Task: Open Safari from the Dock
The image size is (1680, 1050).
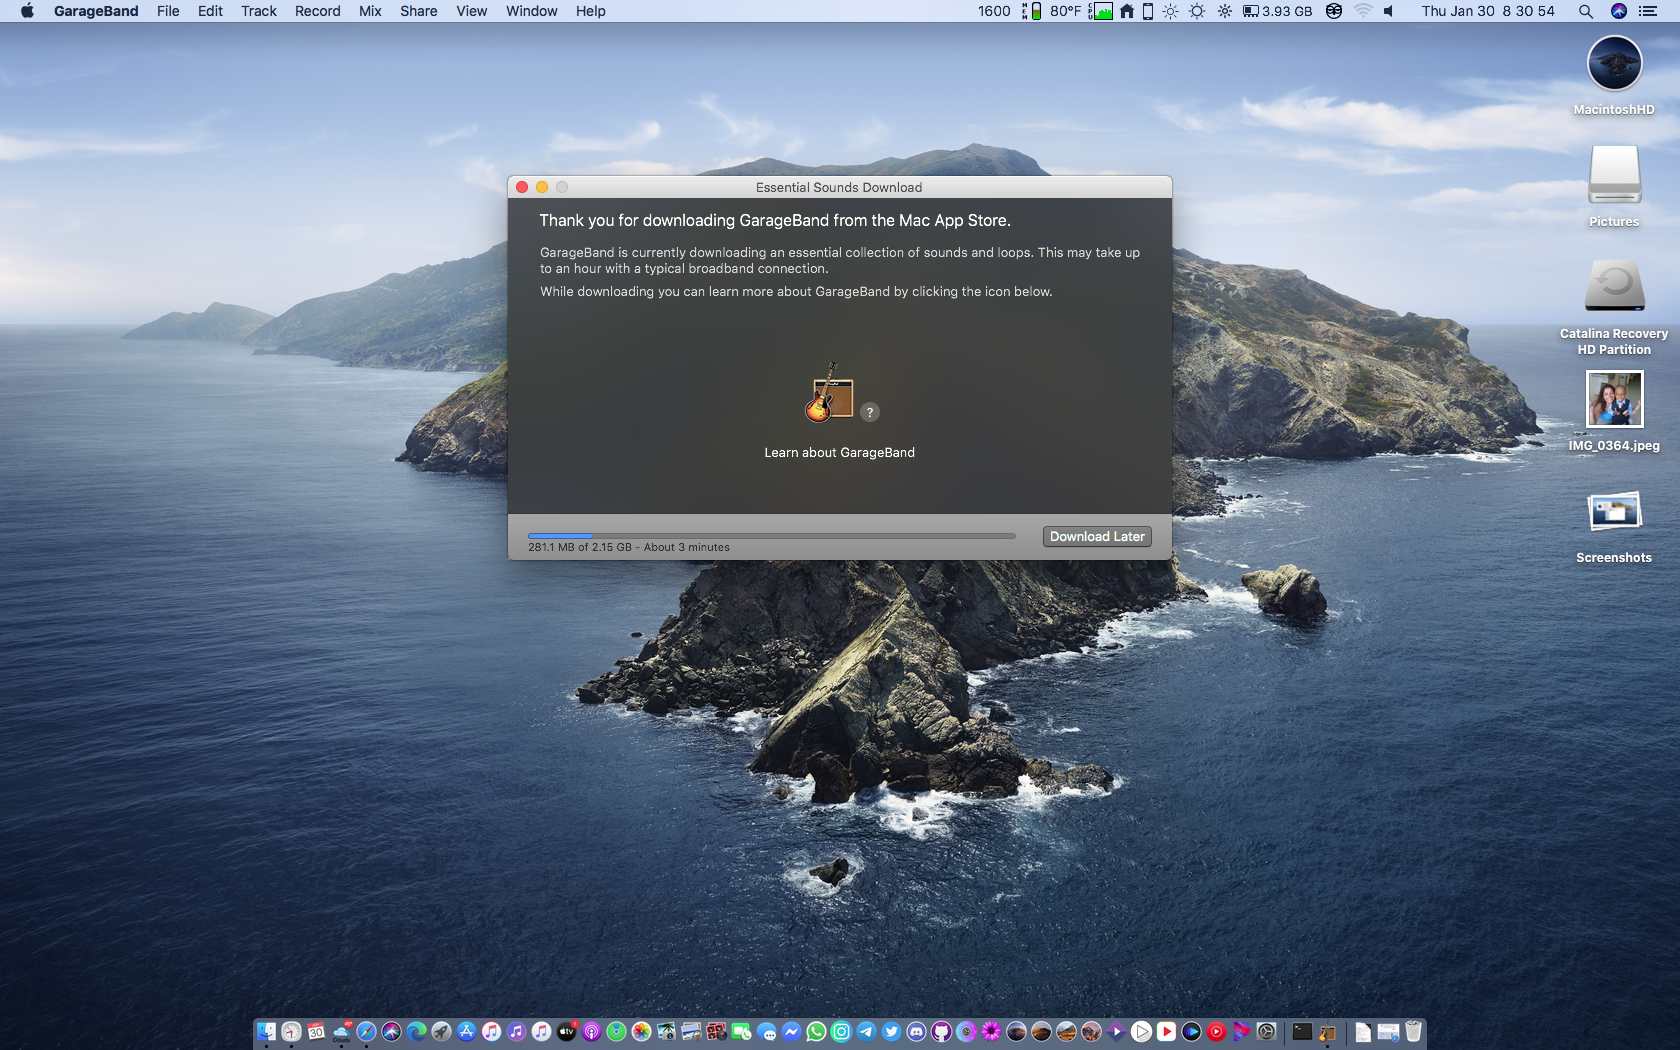Action: (x=366, y=1031)
